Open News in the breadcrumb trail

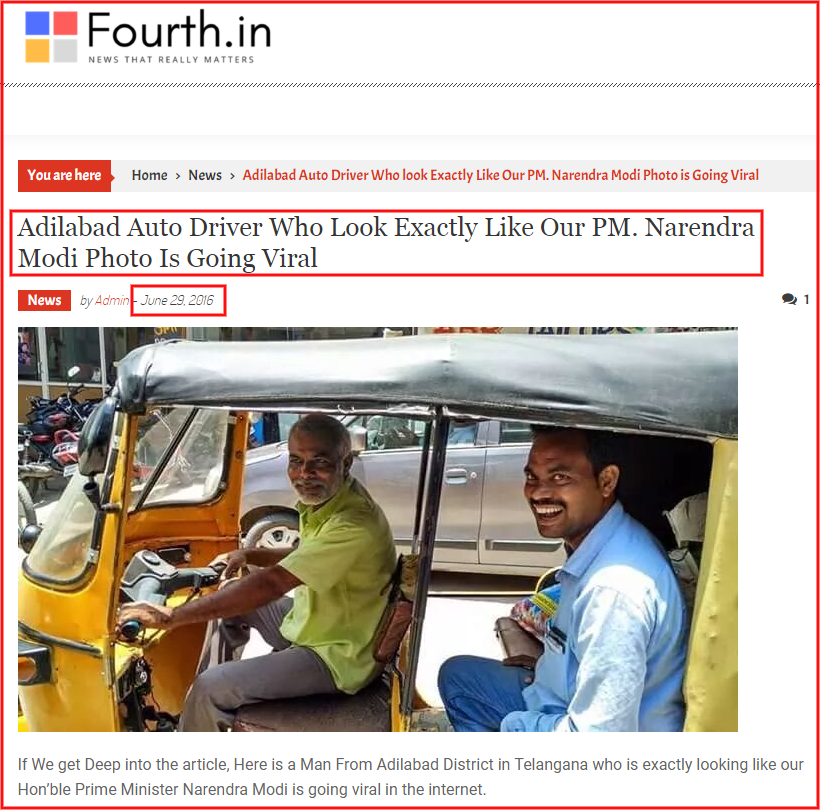(x=205, y=175)
